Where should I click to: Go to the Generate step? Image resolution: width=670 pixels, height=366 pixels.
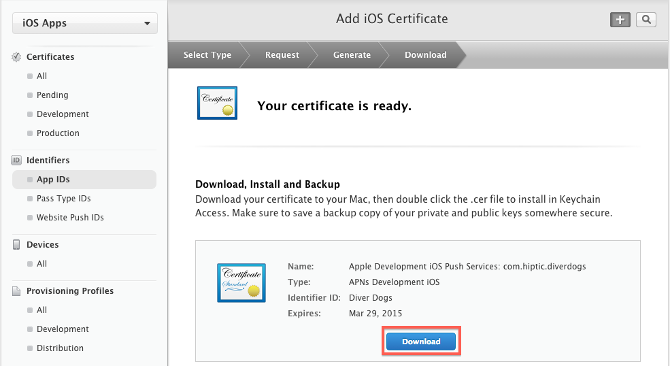click(x=352, y=55)
